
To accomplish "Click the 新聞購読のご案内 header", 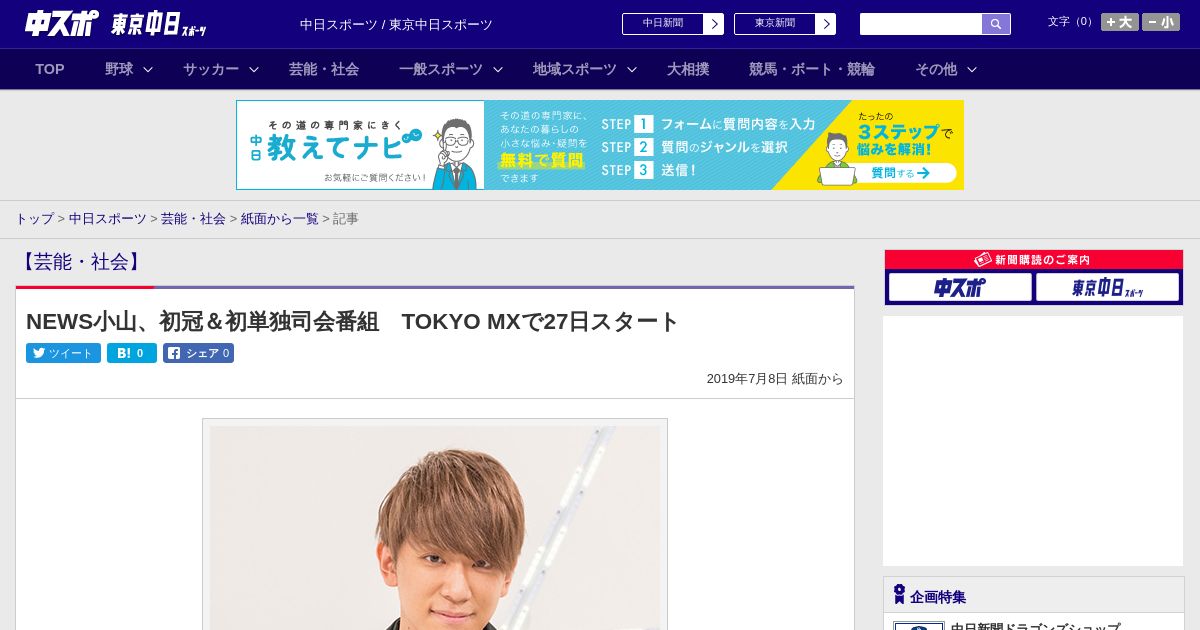I will [x=1034, y=260].
